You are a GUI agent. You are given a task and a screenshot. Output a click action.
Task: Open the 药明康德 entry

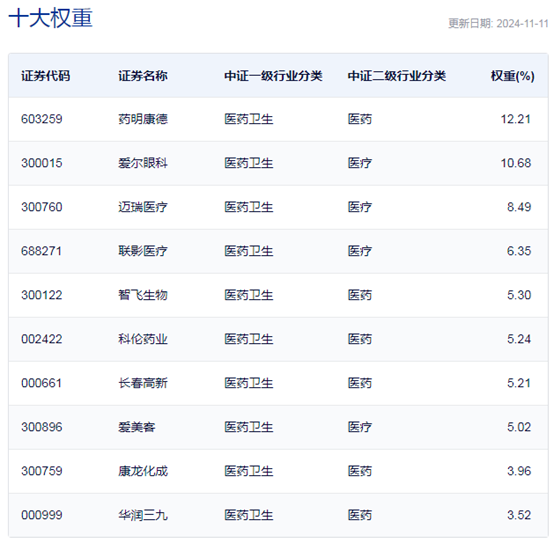(143, 119)
